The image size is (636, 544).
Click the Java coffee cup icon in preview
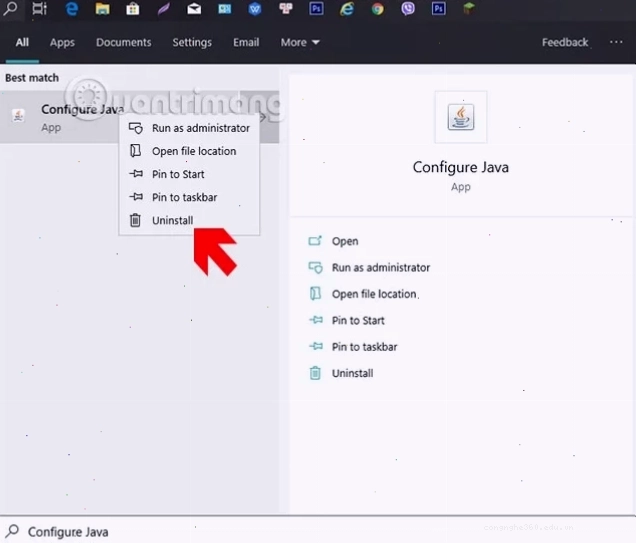click(461, 117)
